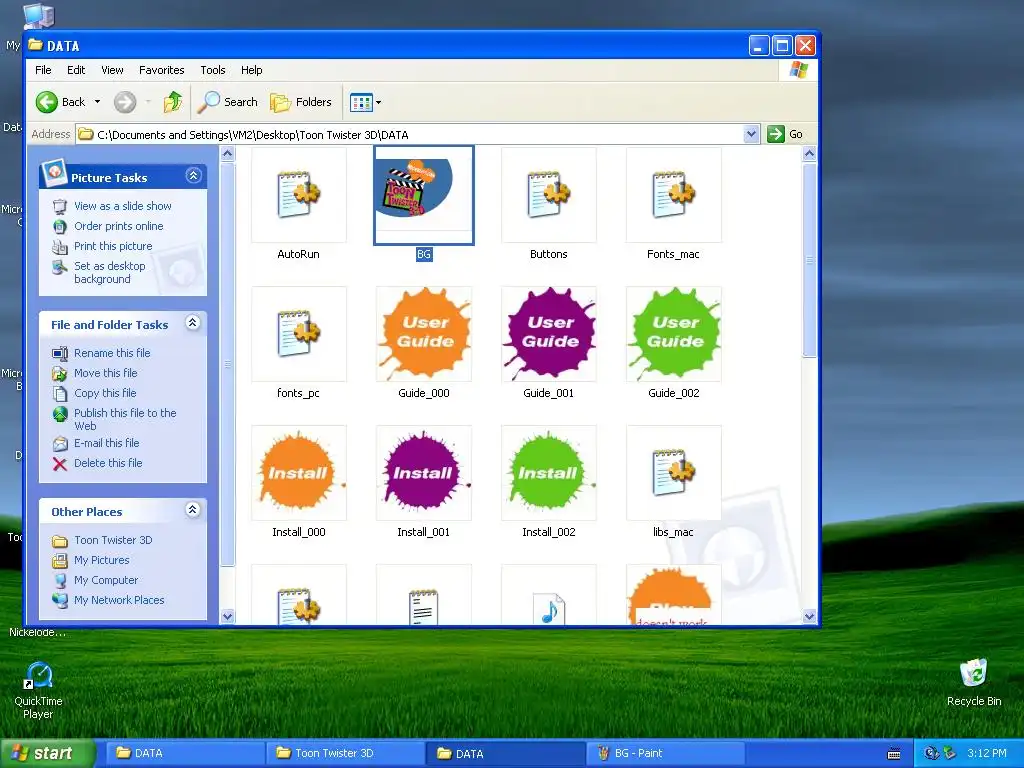This screenshot has width=1024, height=768.
Task: Click Copy this file
Action: 105,393
